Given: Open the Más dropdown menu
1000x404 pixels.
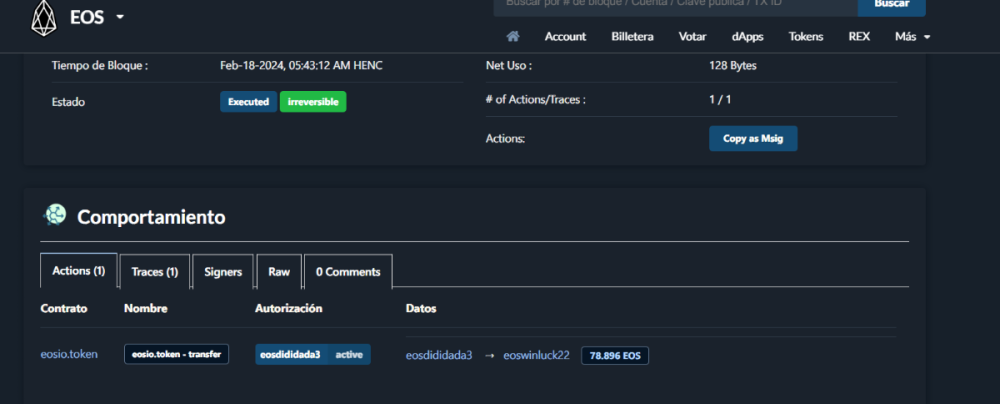Looking at the screenshot, I should pyautogui.click(x=912, y=37).
